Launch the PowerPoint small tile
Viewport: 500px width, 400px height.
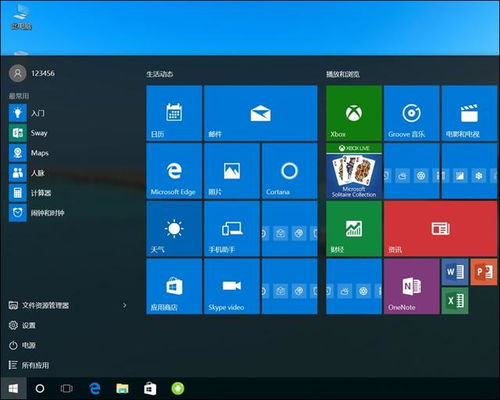click(x=484, y=272)
